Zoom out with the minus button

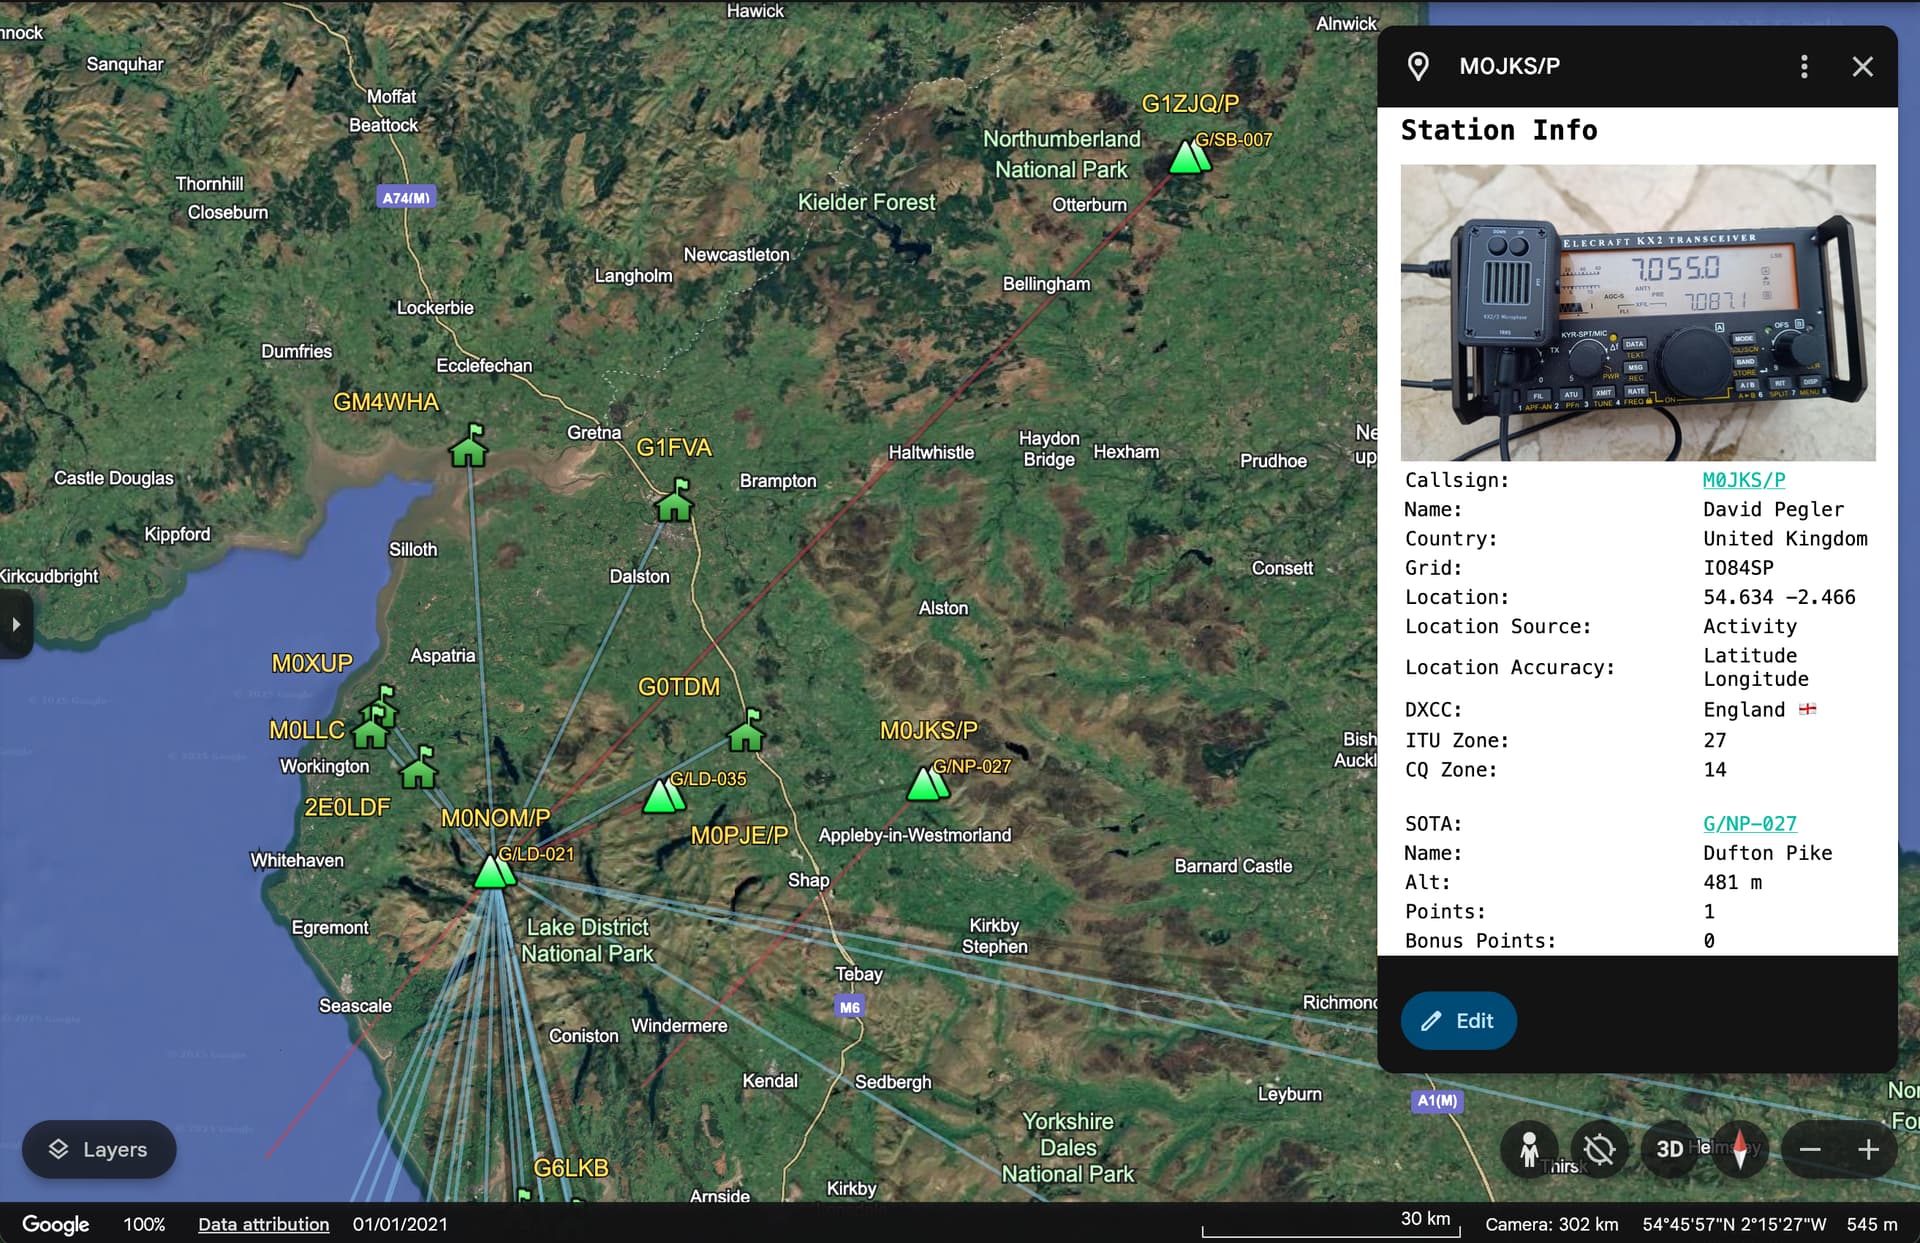pyautogui.click(x=1810, y=1150)
